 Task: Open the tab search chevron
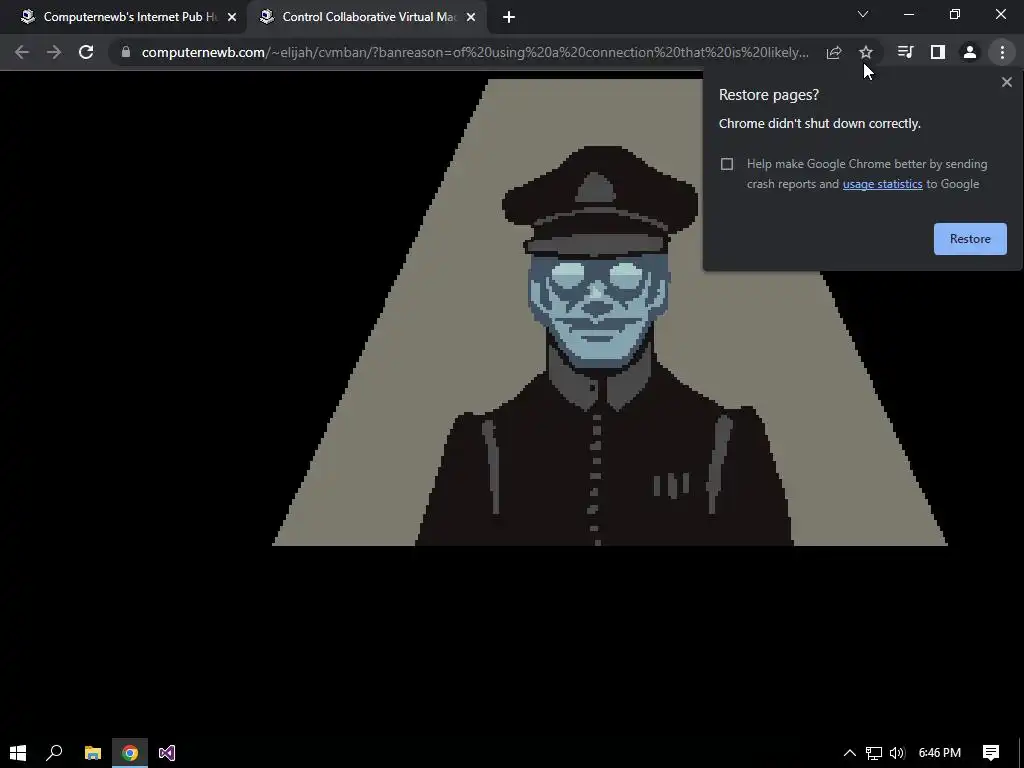863,14
